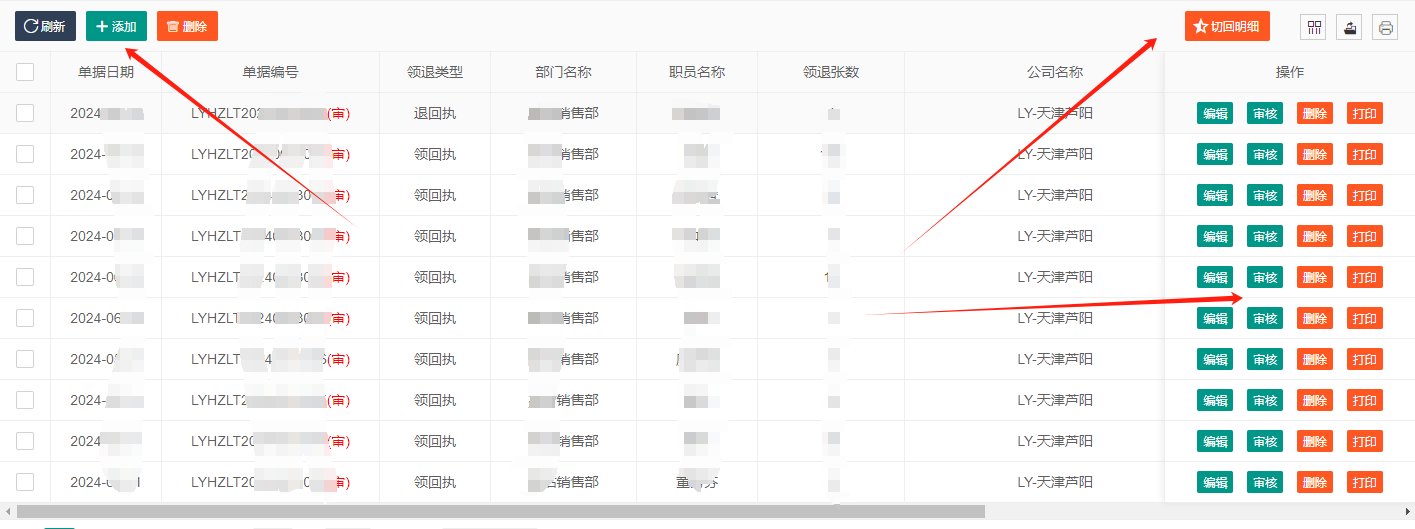This screenshot has width=1415, height=529.
Task: Open the column filter grid icon
Action: pyautogui.click(x=1314, y=27)
